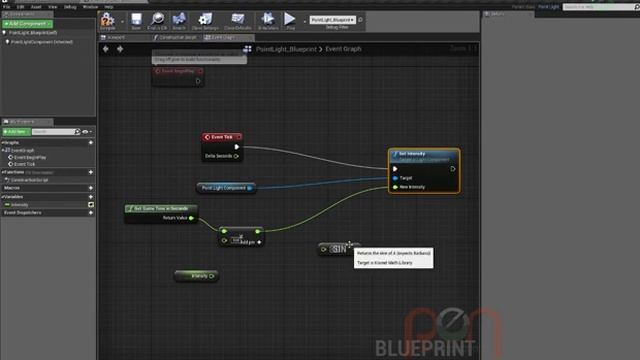
Task: Select the Point Light Component variable node
Action: tap(226, 188)
